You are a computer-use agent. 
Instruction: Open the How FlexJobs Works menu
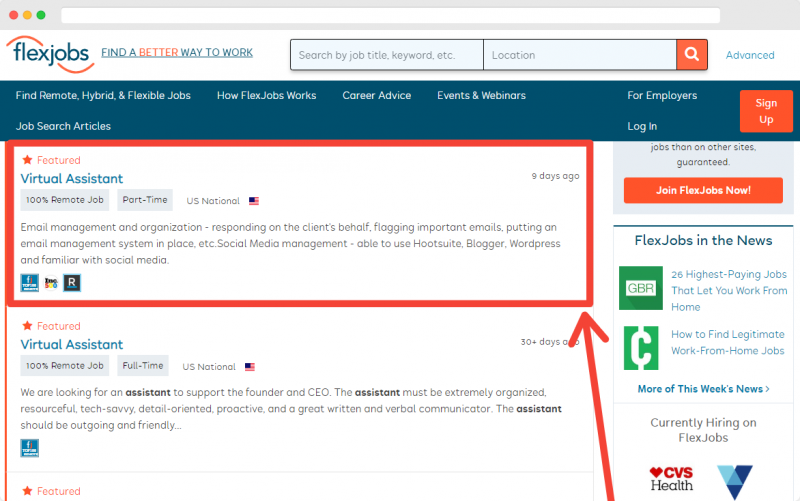[x=266, y=95]
